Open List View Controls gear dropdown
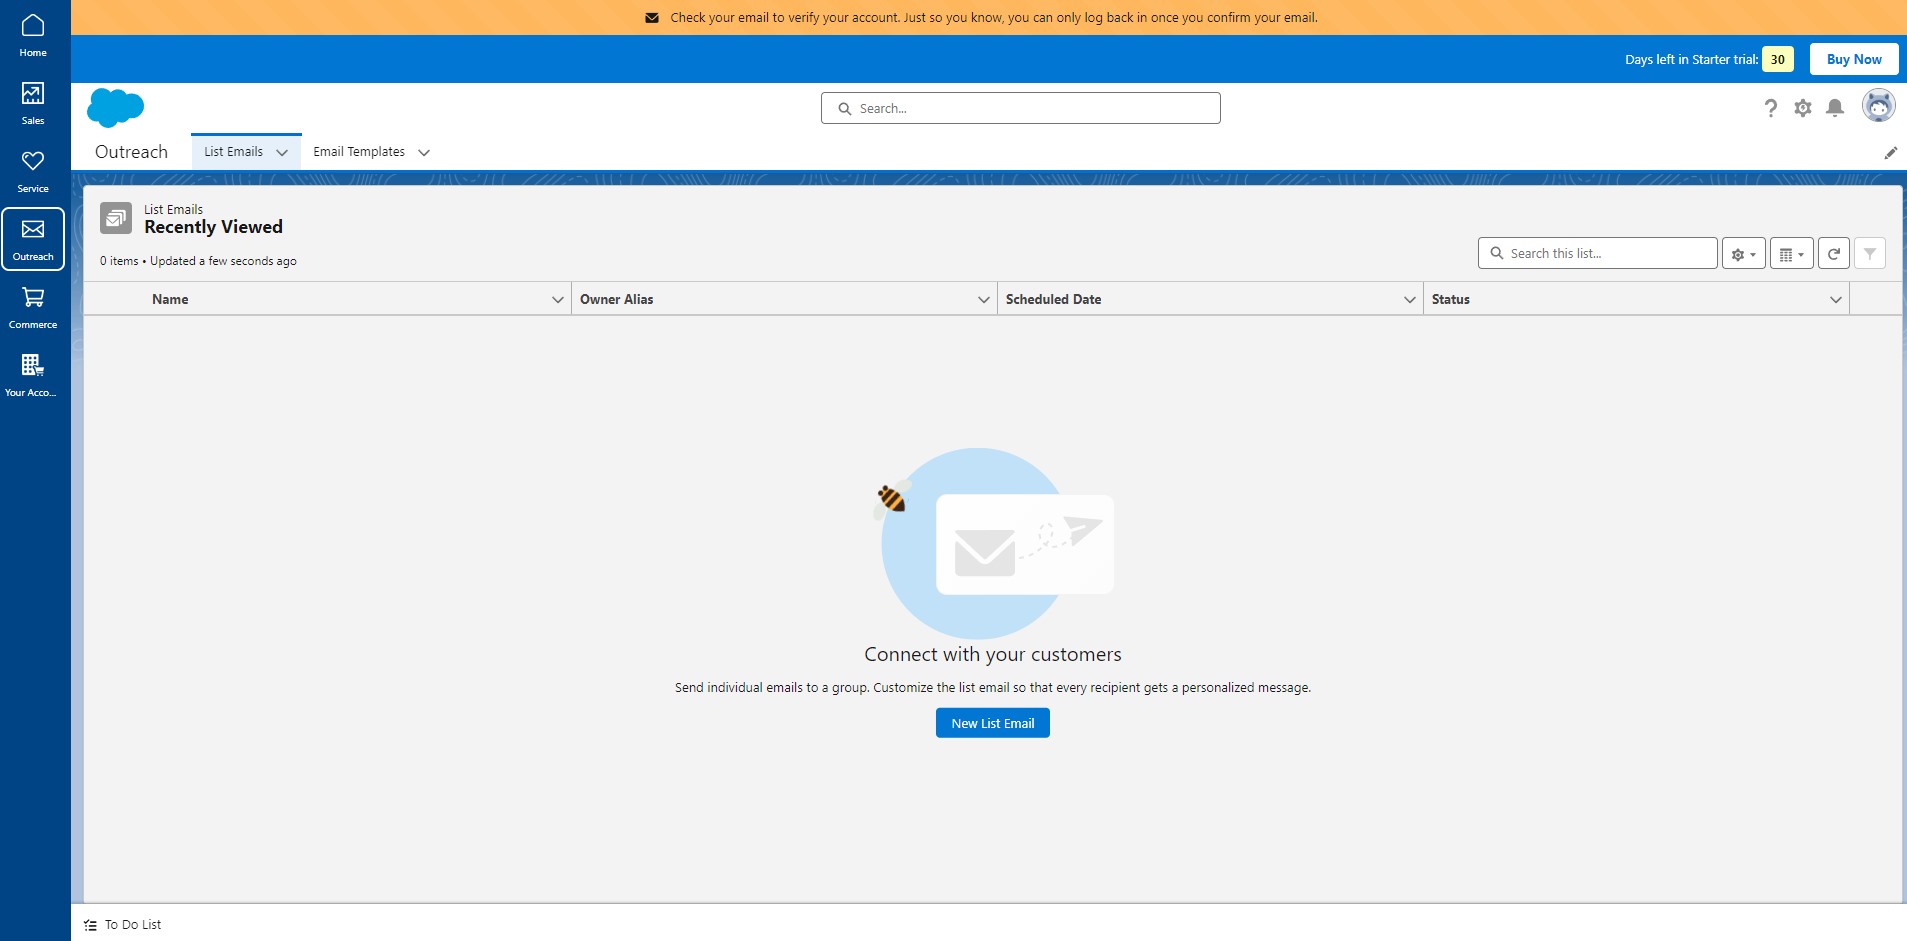The height and width of the screenshot is (941, 1907). click(1743, 254)
